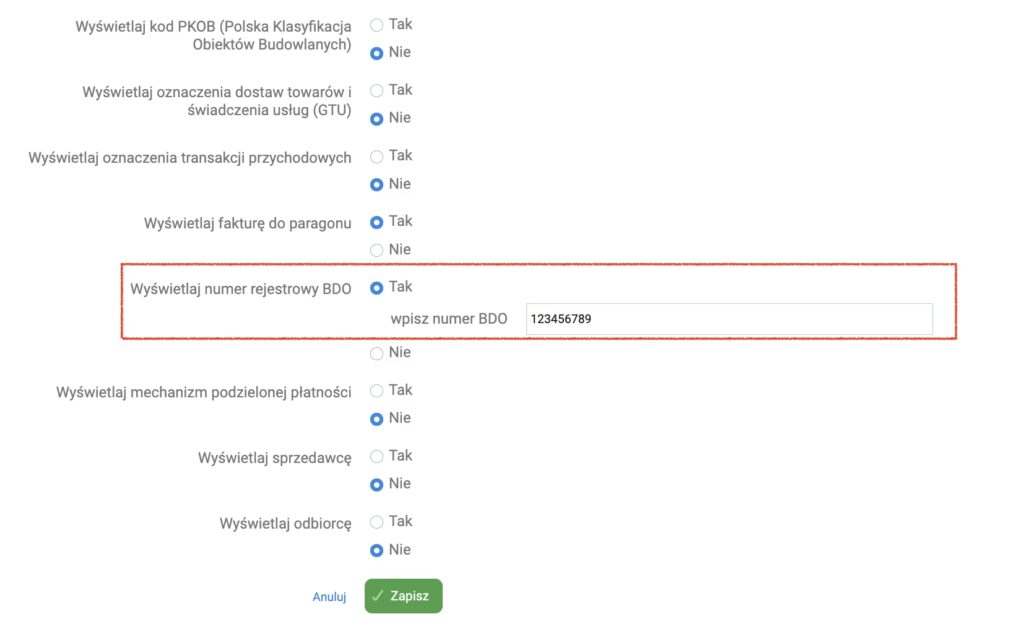Click the Anuluj link
The width and height of the screenshot is (1024, 640).
pyautogui.click(x=329, y=597)
